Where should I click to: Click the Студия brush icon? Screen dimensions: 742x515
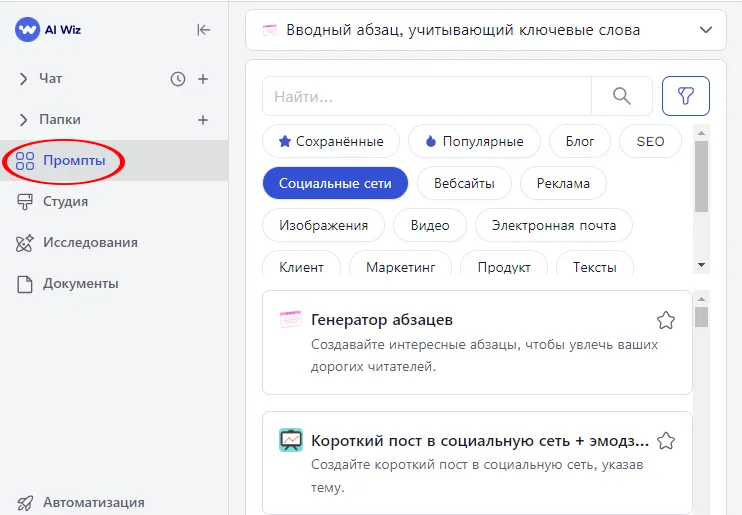point(25,202)
